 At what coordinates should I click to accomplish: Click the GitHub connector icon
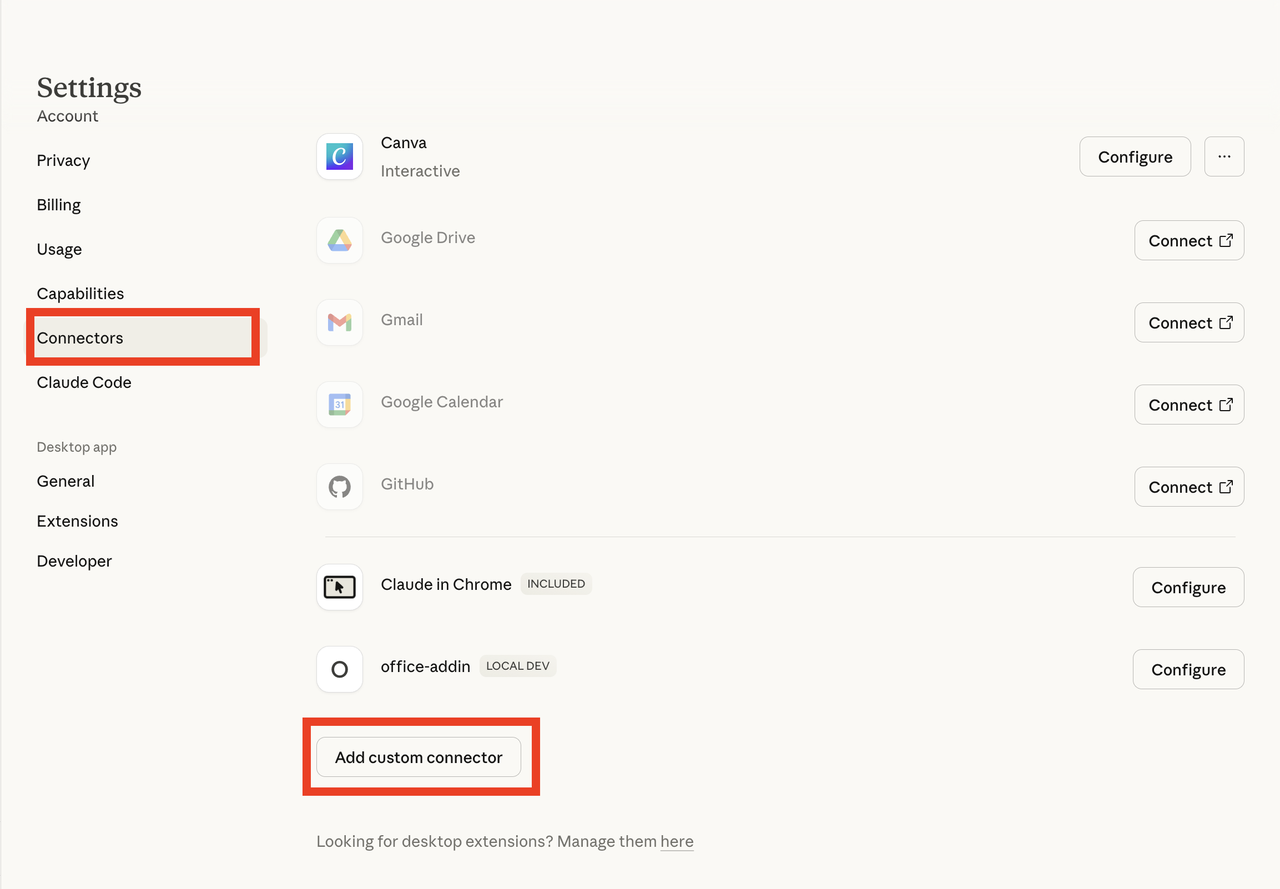(x=339, y=486)
